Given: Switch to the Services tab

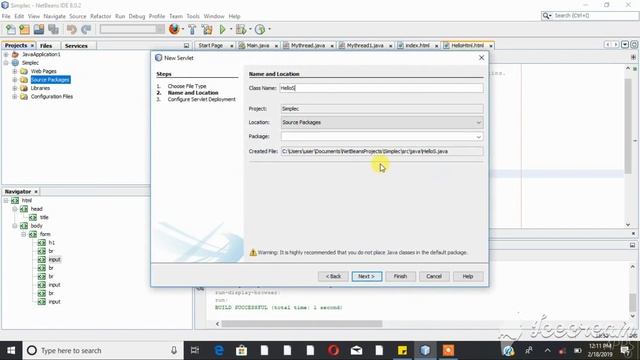Looking at the screenshot, I should pos(76,46).
